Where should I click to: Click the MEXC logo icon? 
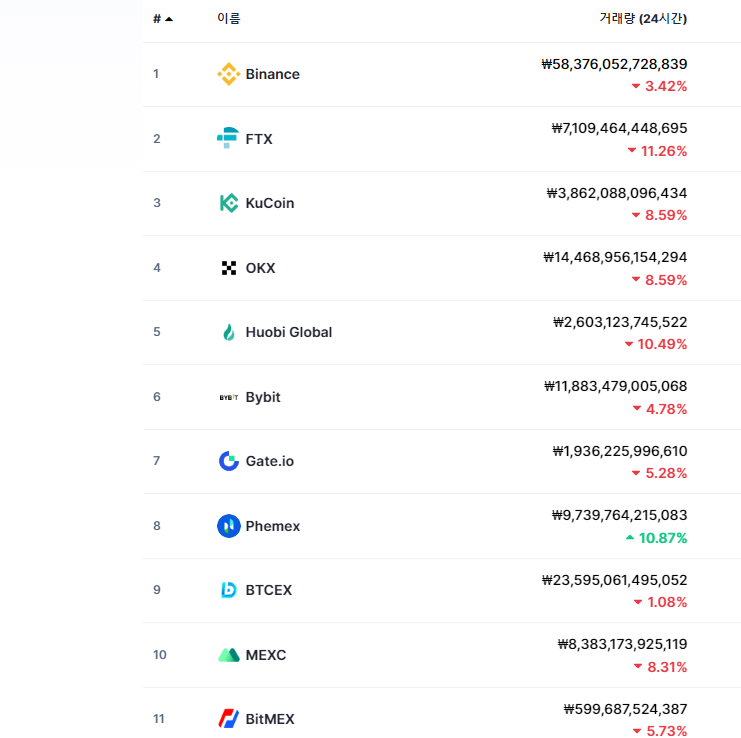(228, 655)
